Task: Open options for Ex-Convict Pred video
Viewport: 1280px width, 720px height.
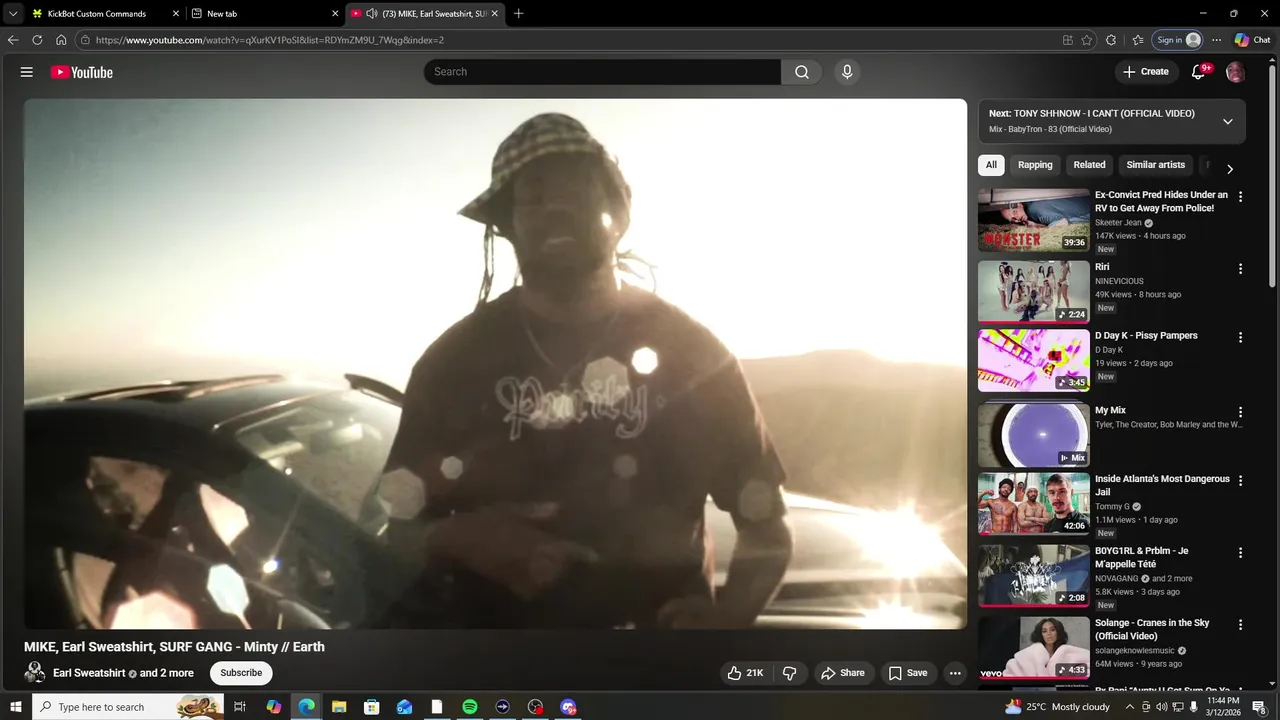Action: tap(1241, 197)
